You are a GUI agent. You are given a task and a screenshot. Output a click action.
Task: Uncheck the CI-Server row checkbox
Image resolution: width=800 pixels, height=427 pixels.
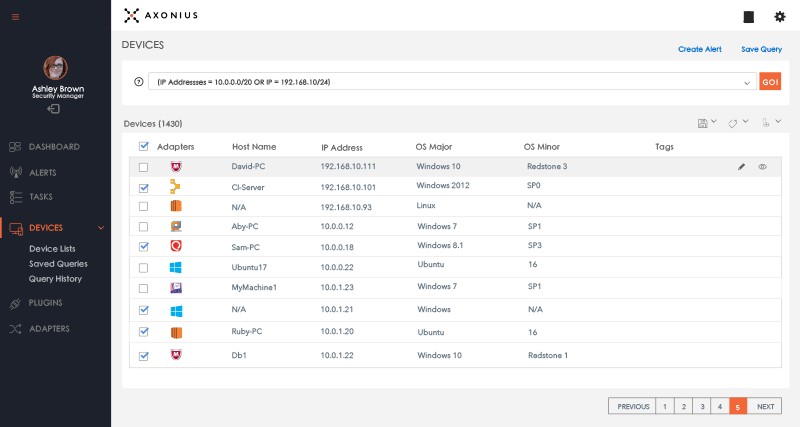(x=144, y=187)
